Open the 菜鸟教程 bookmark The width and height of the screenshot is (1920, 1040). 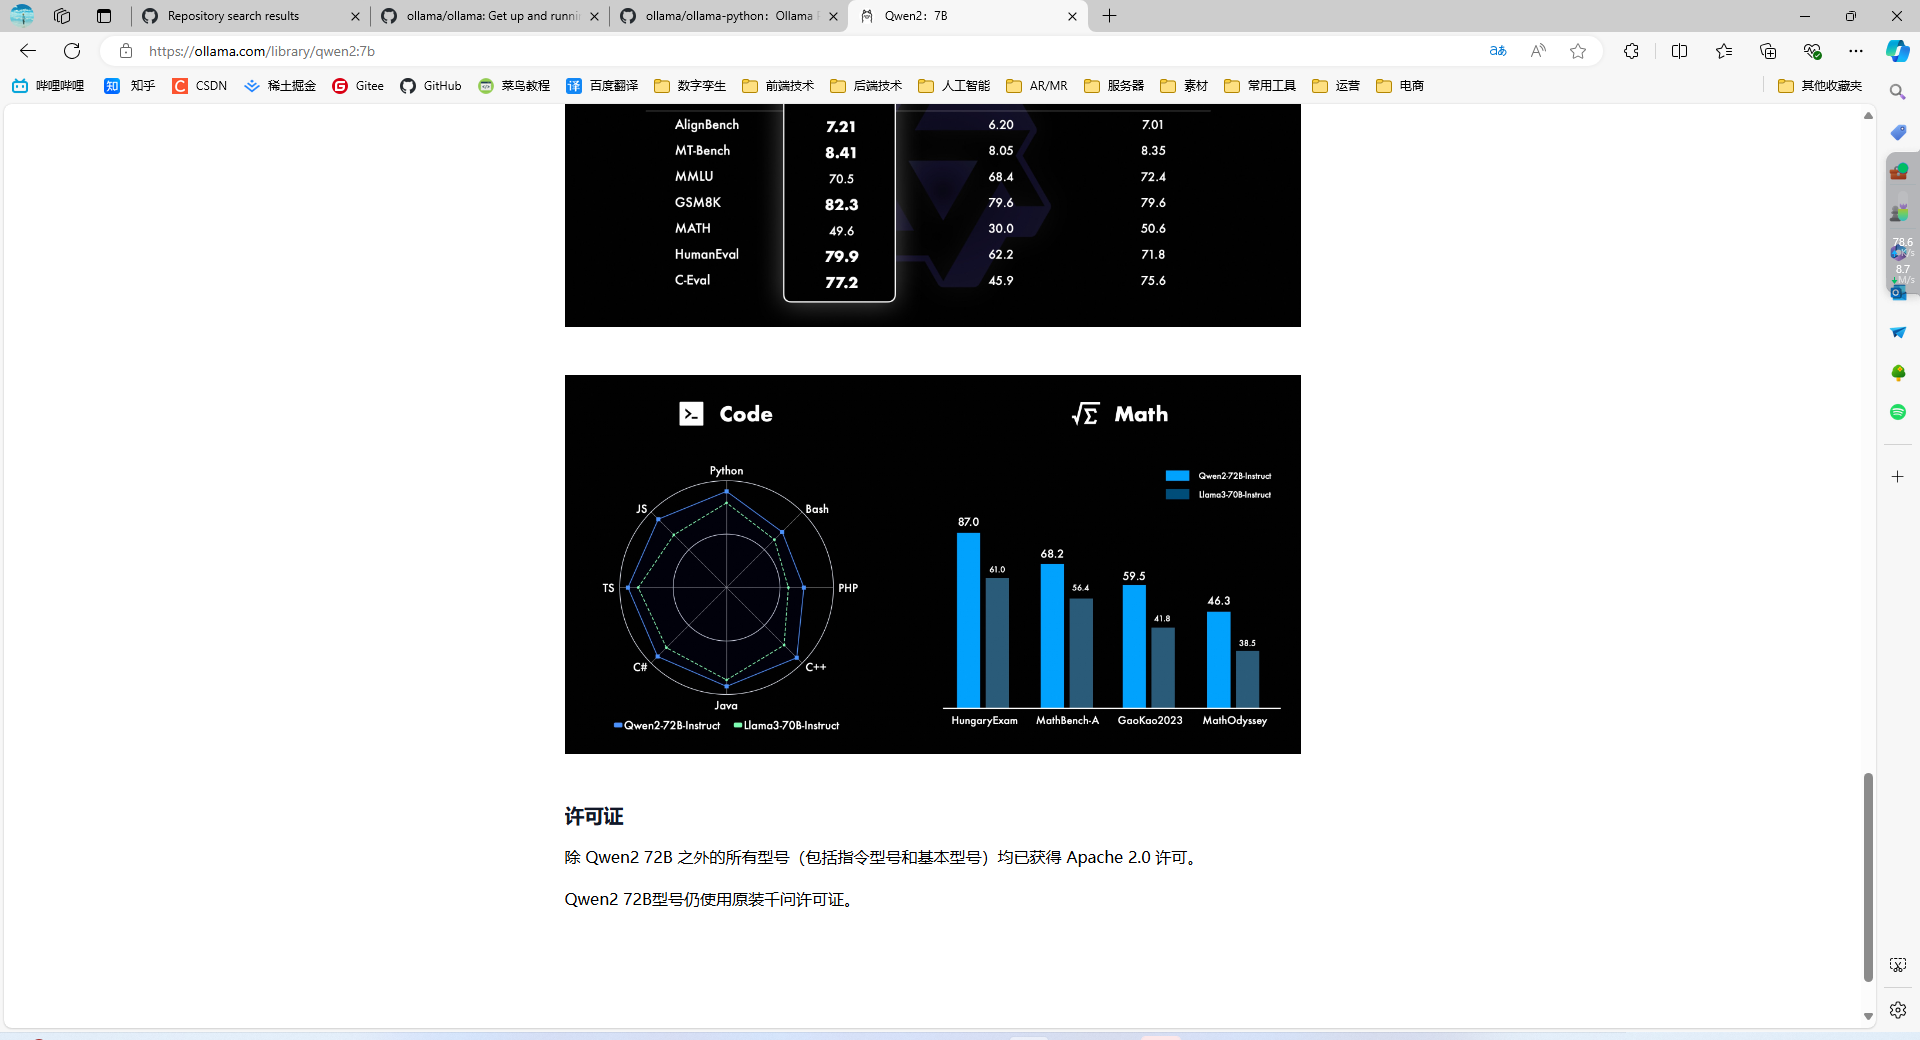click(x=514, y=86)
